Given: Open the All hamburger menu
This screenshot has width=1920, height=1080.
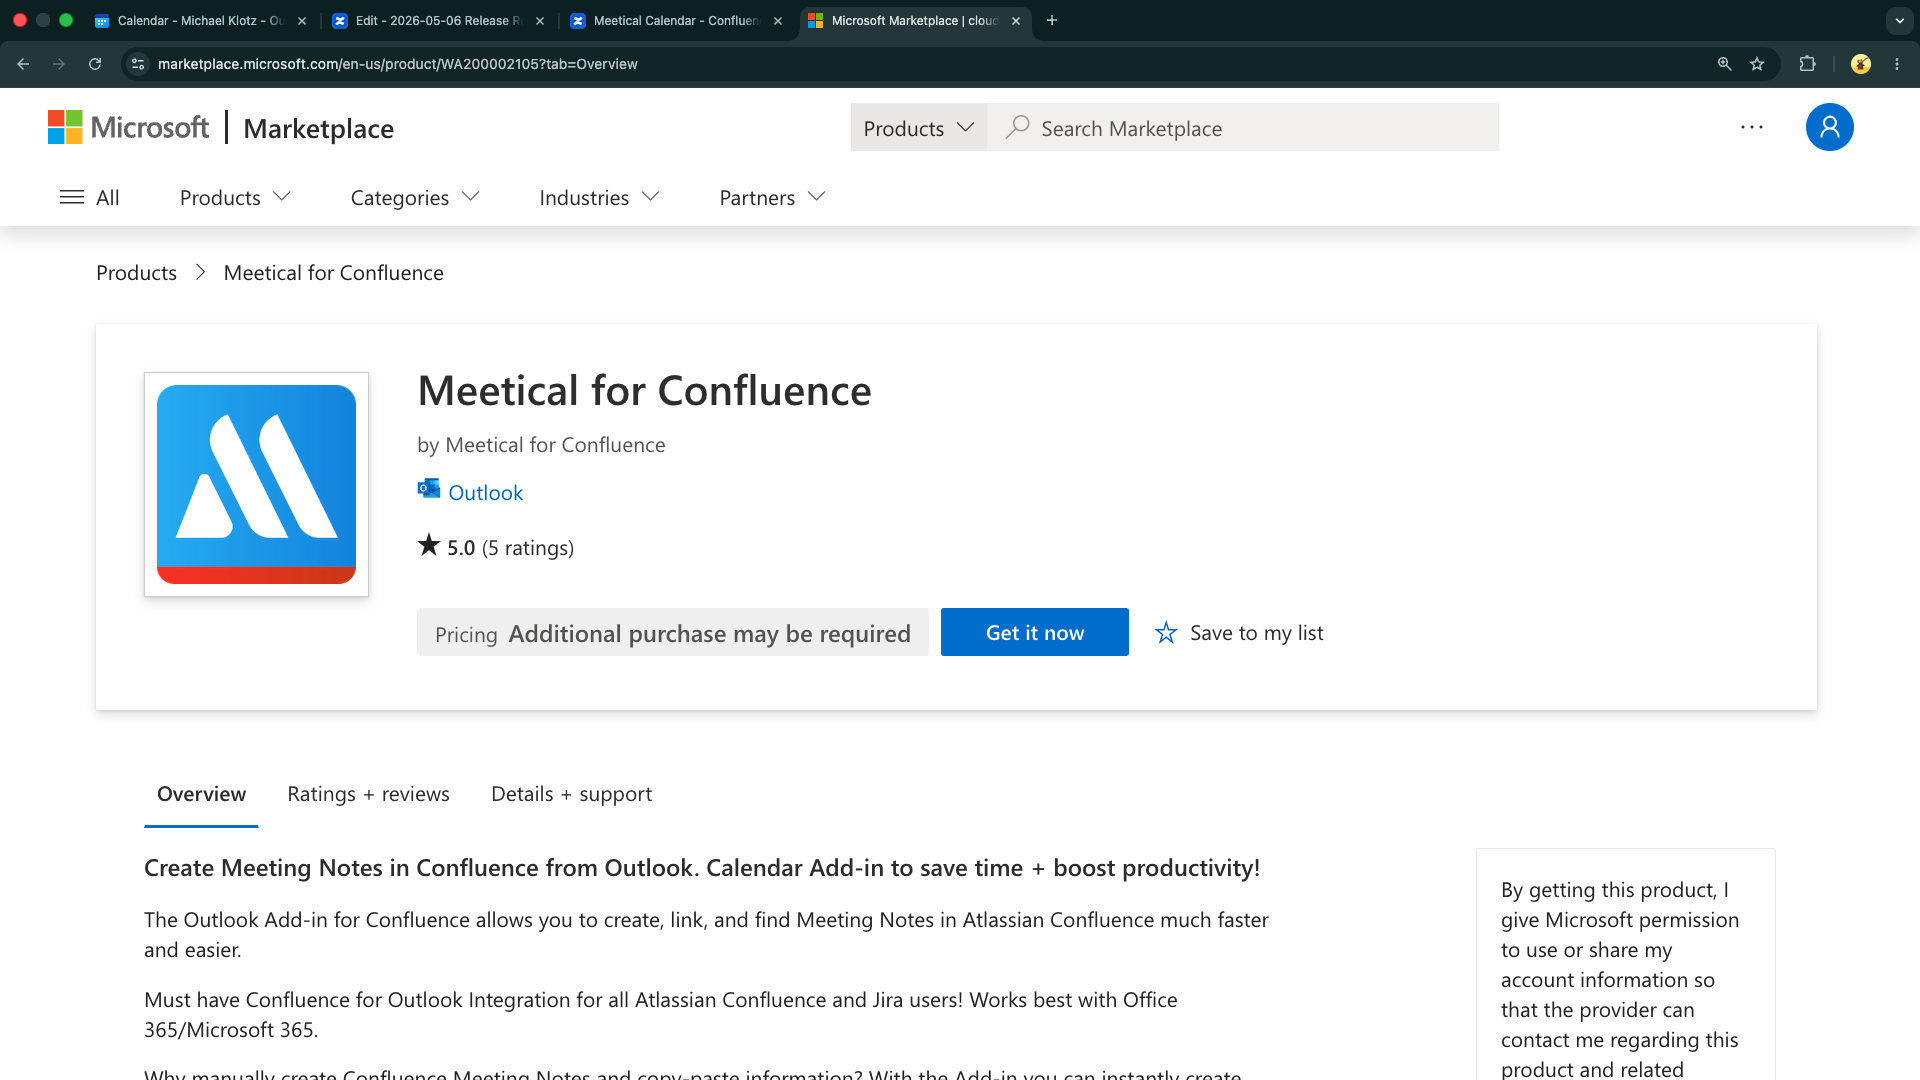Looking at the screenshot, I should tap(89, 197).
